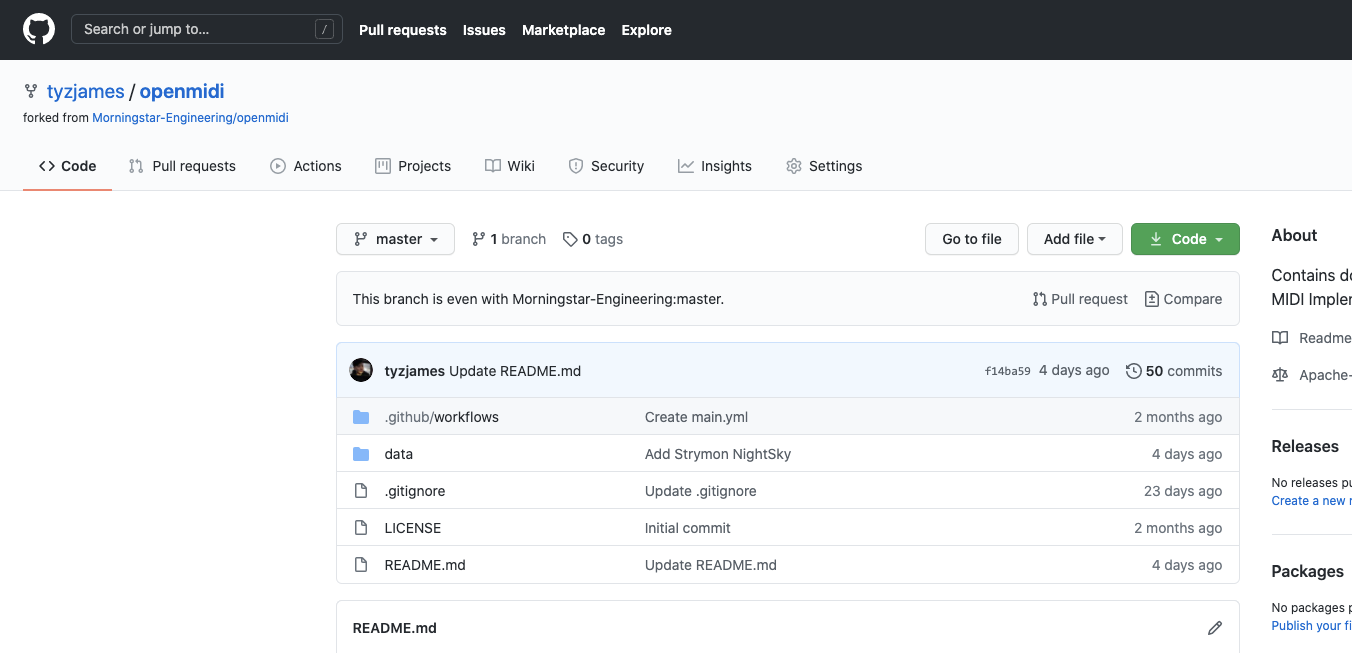
Task: Open the 50 commits history
Action: pos(1174,371)
